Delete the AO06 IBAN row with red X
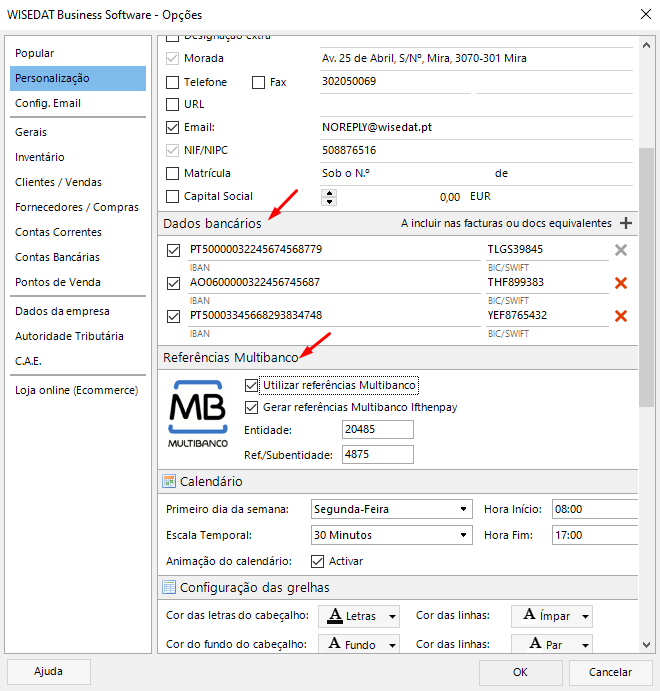This screenshot has width=660, height=691. click(620, 283)
